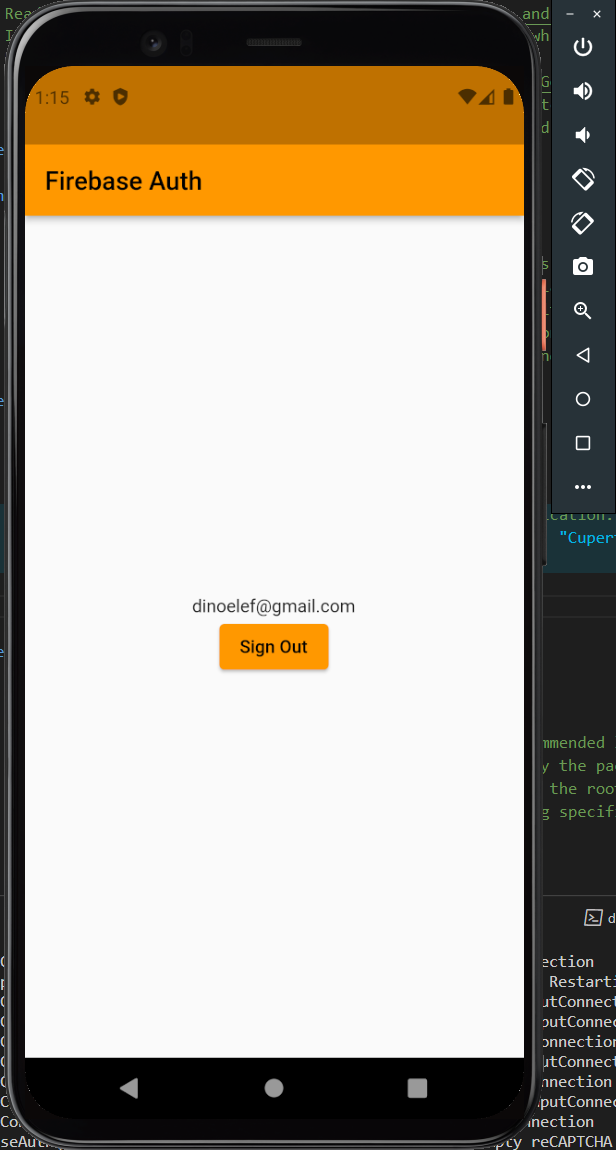Open emulator extended controls (three dots)
This screenshot has height=1150, width=616.
(x=582, y=487)
